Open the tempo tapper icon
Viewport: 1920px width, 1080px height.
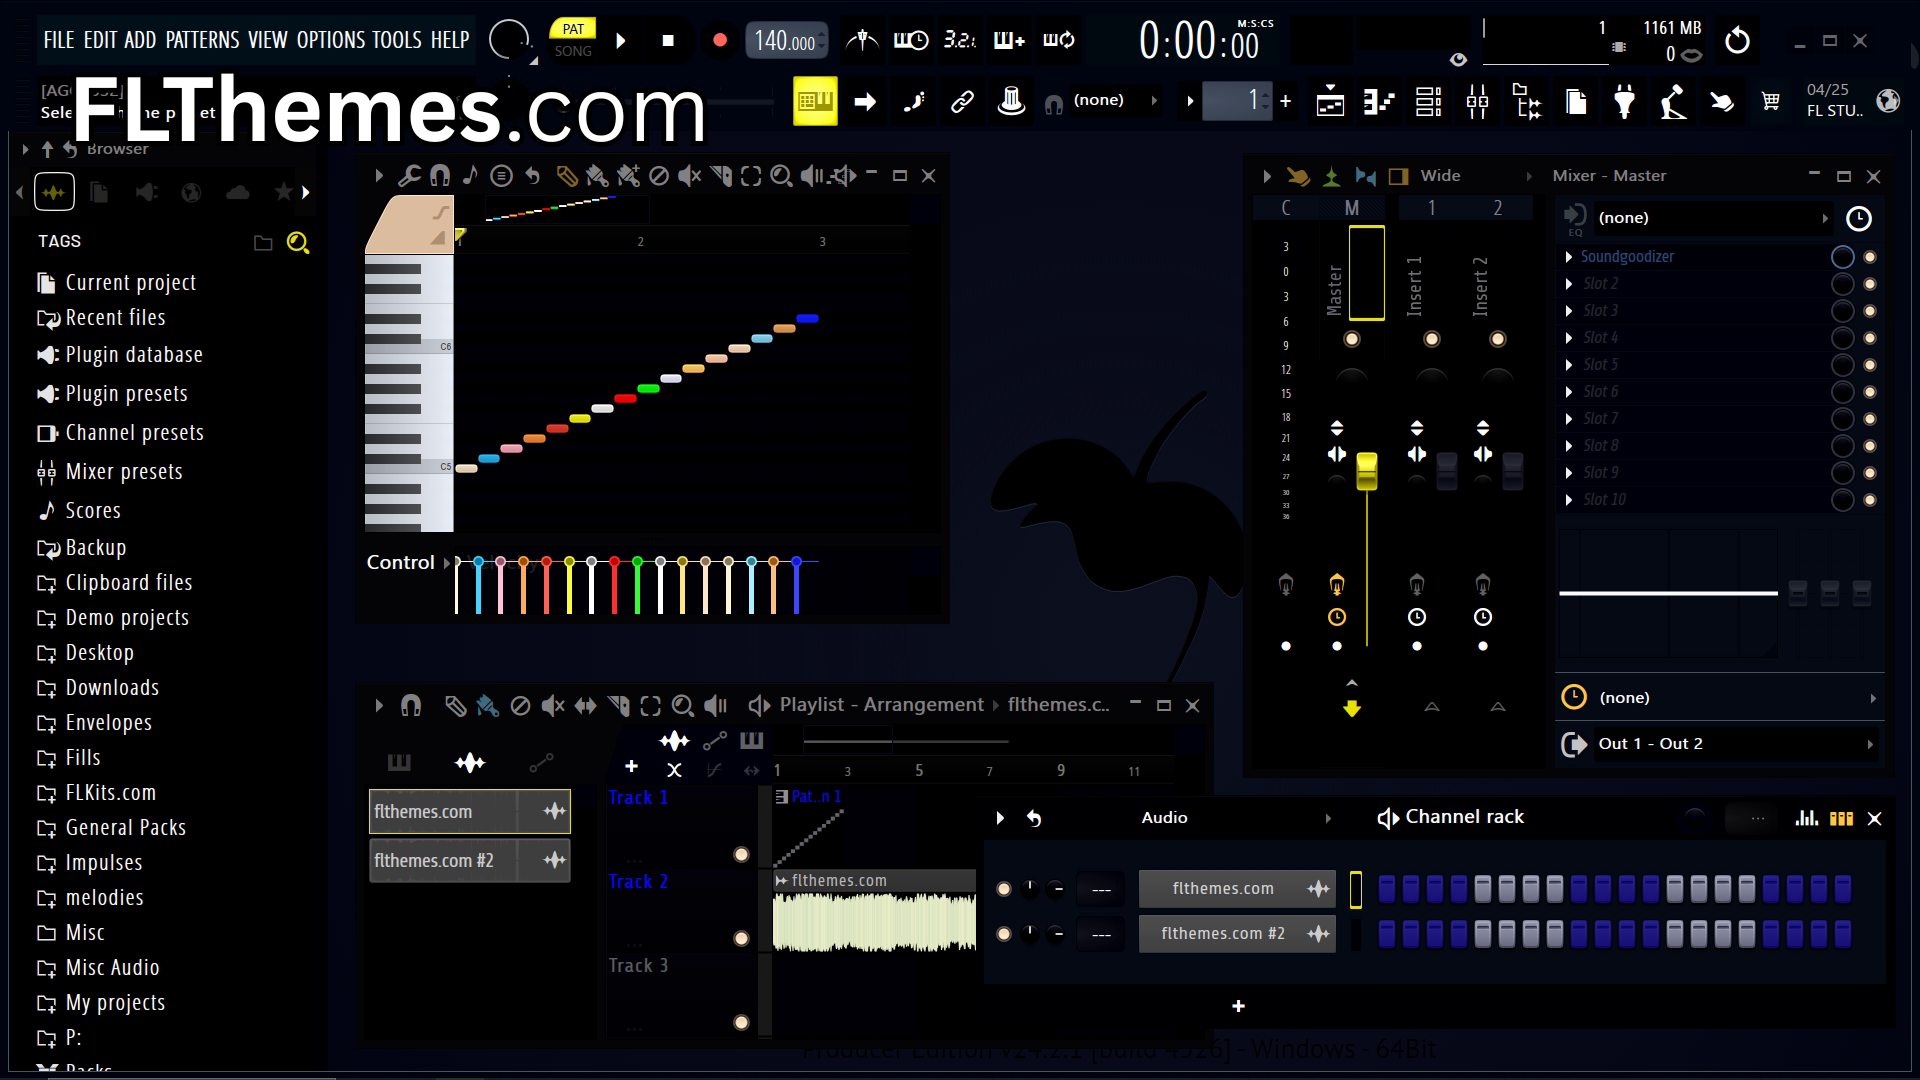point(1674,101)
